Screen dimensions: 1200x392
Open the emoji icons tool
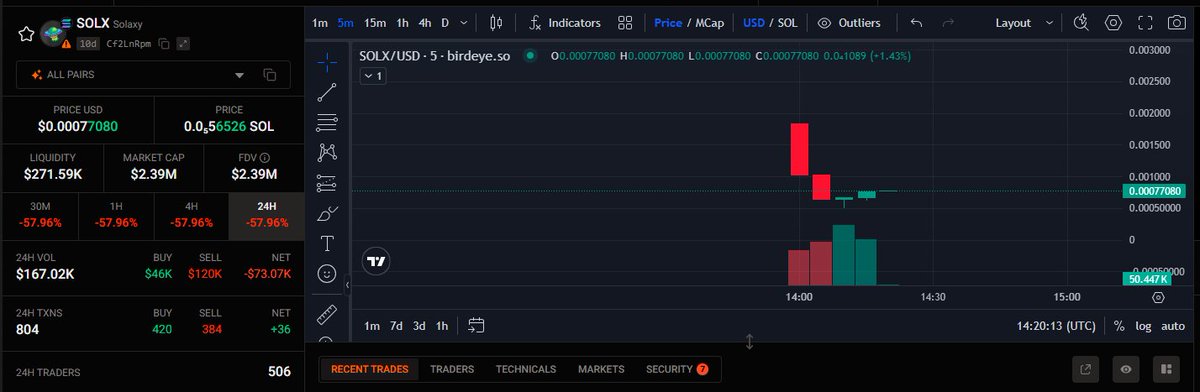pos(327,273)
